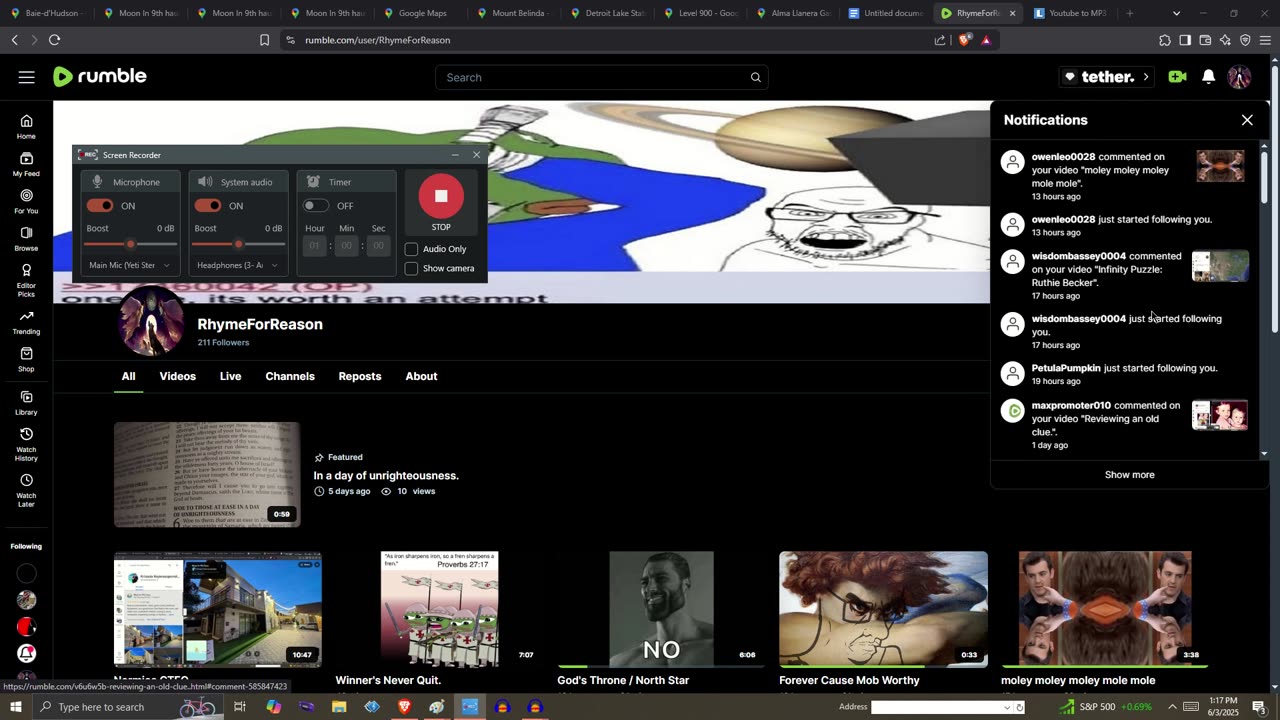Open the browser tab search dropdown
Screen dimensions: 1280x720
click(x=1176, y=13)
